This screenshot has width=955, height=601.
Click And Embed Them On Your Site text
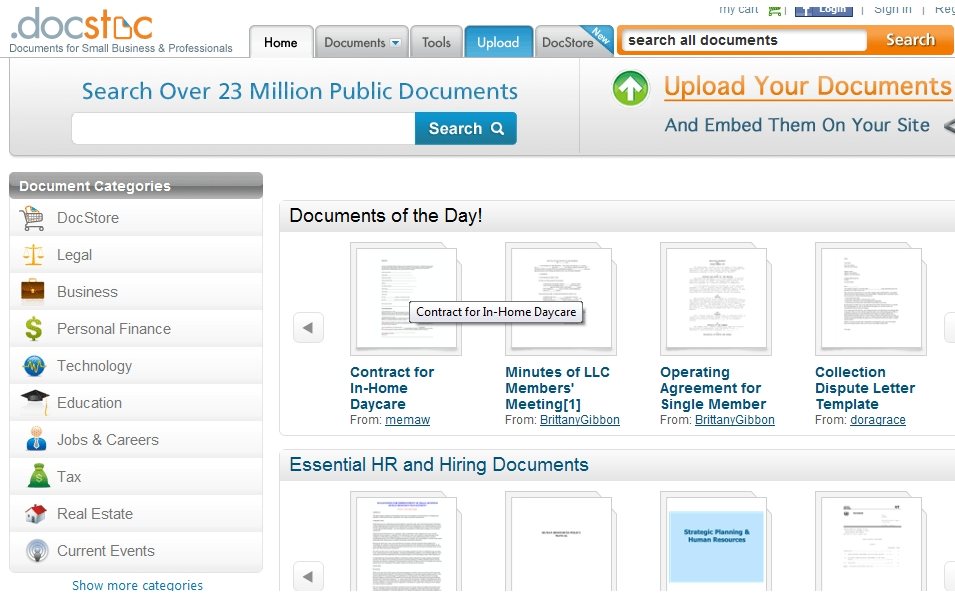point(797,125)
